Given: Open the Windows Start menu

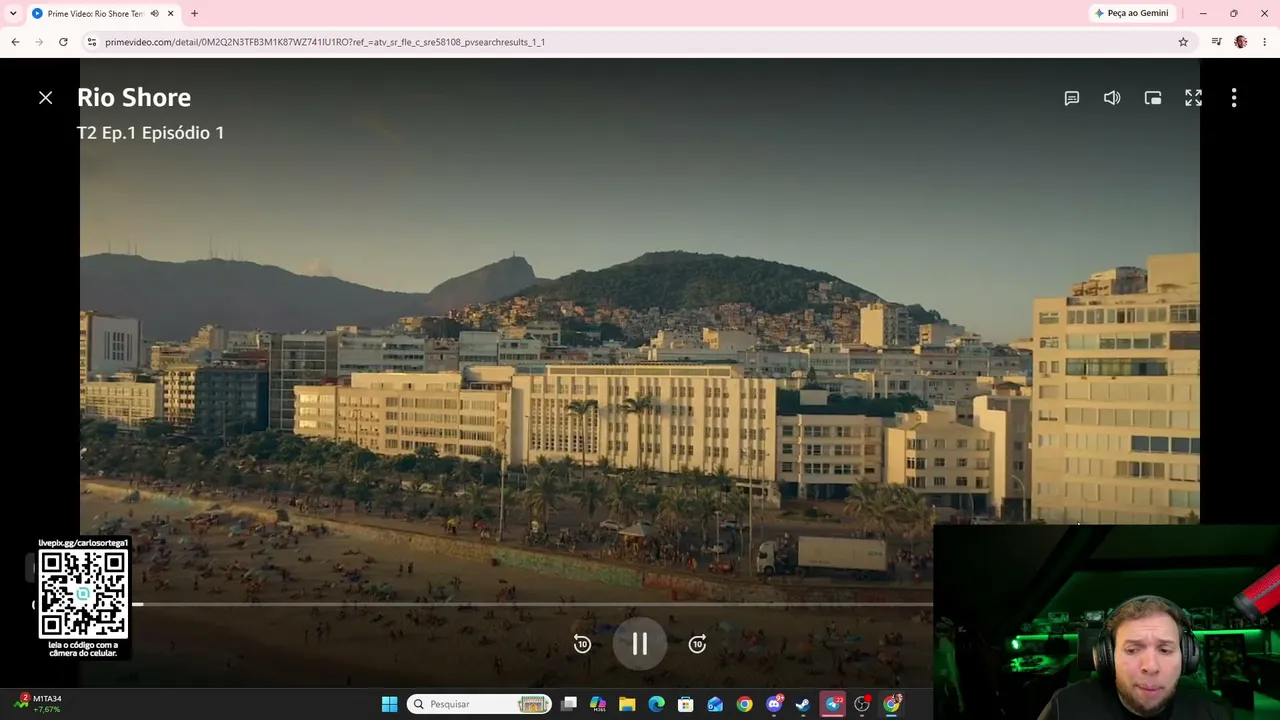Looking at the screenshot, I should (x=389, y=704).
